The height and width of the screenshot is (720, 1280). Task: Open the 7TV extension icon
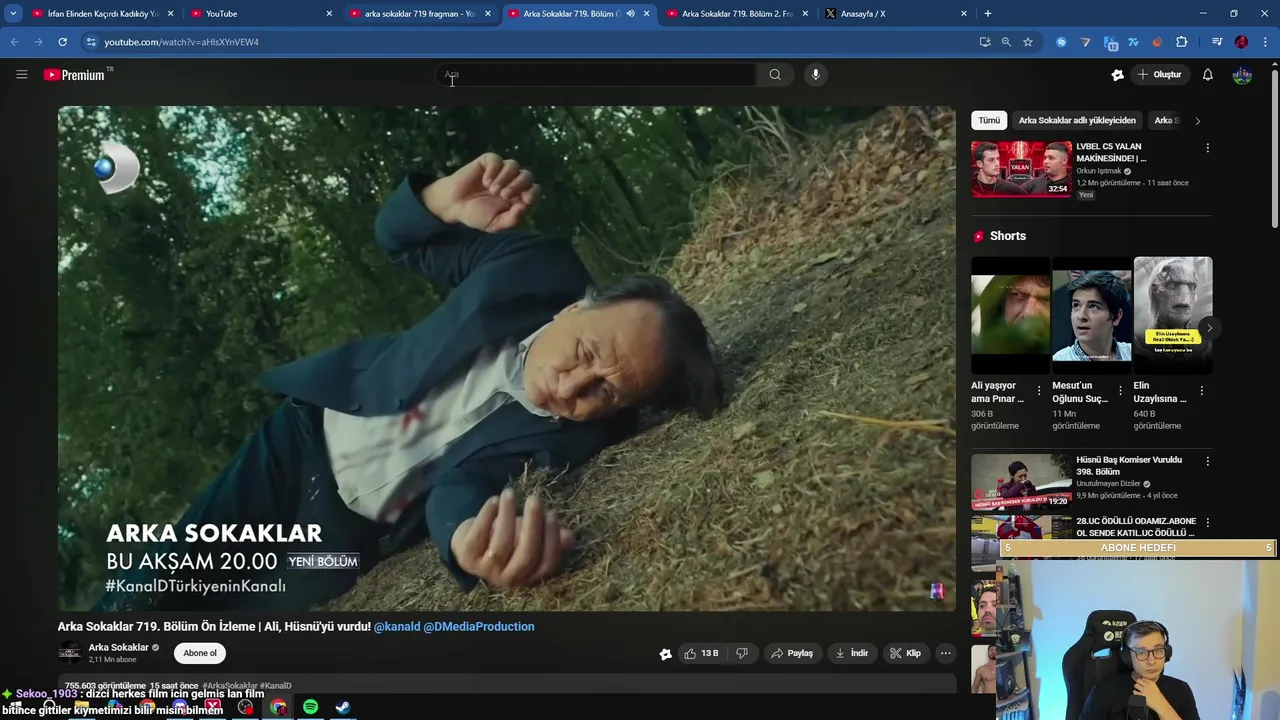[x=1134, y=42]
